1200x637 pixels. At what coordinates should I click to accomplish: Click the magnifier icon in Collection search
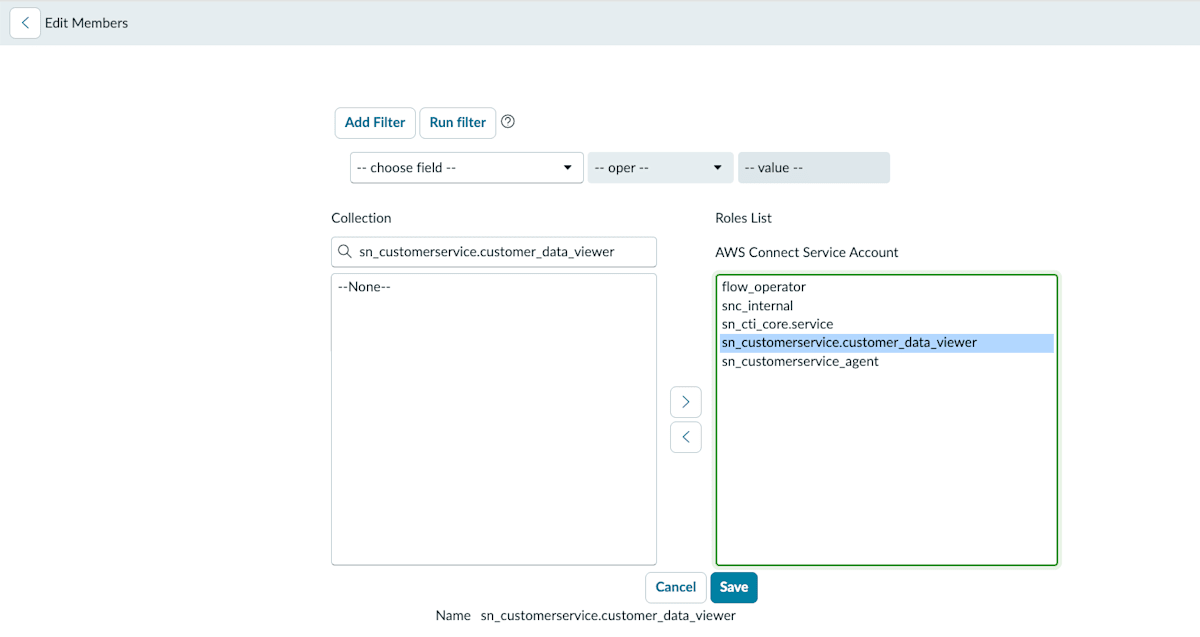pyautogui.click(x=345, y=252)
